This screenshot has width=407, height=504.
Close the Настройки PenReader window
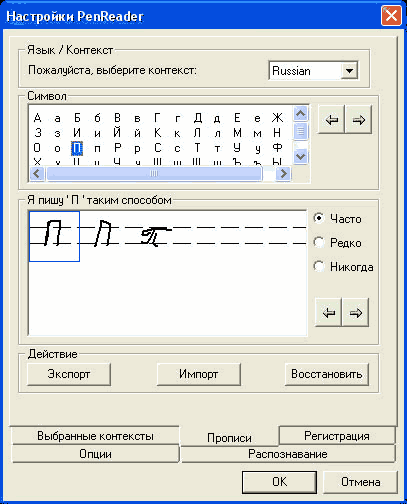coord(391,16)
